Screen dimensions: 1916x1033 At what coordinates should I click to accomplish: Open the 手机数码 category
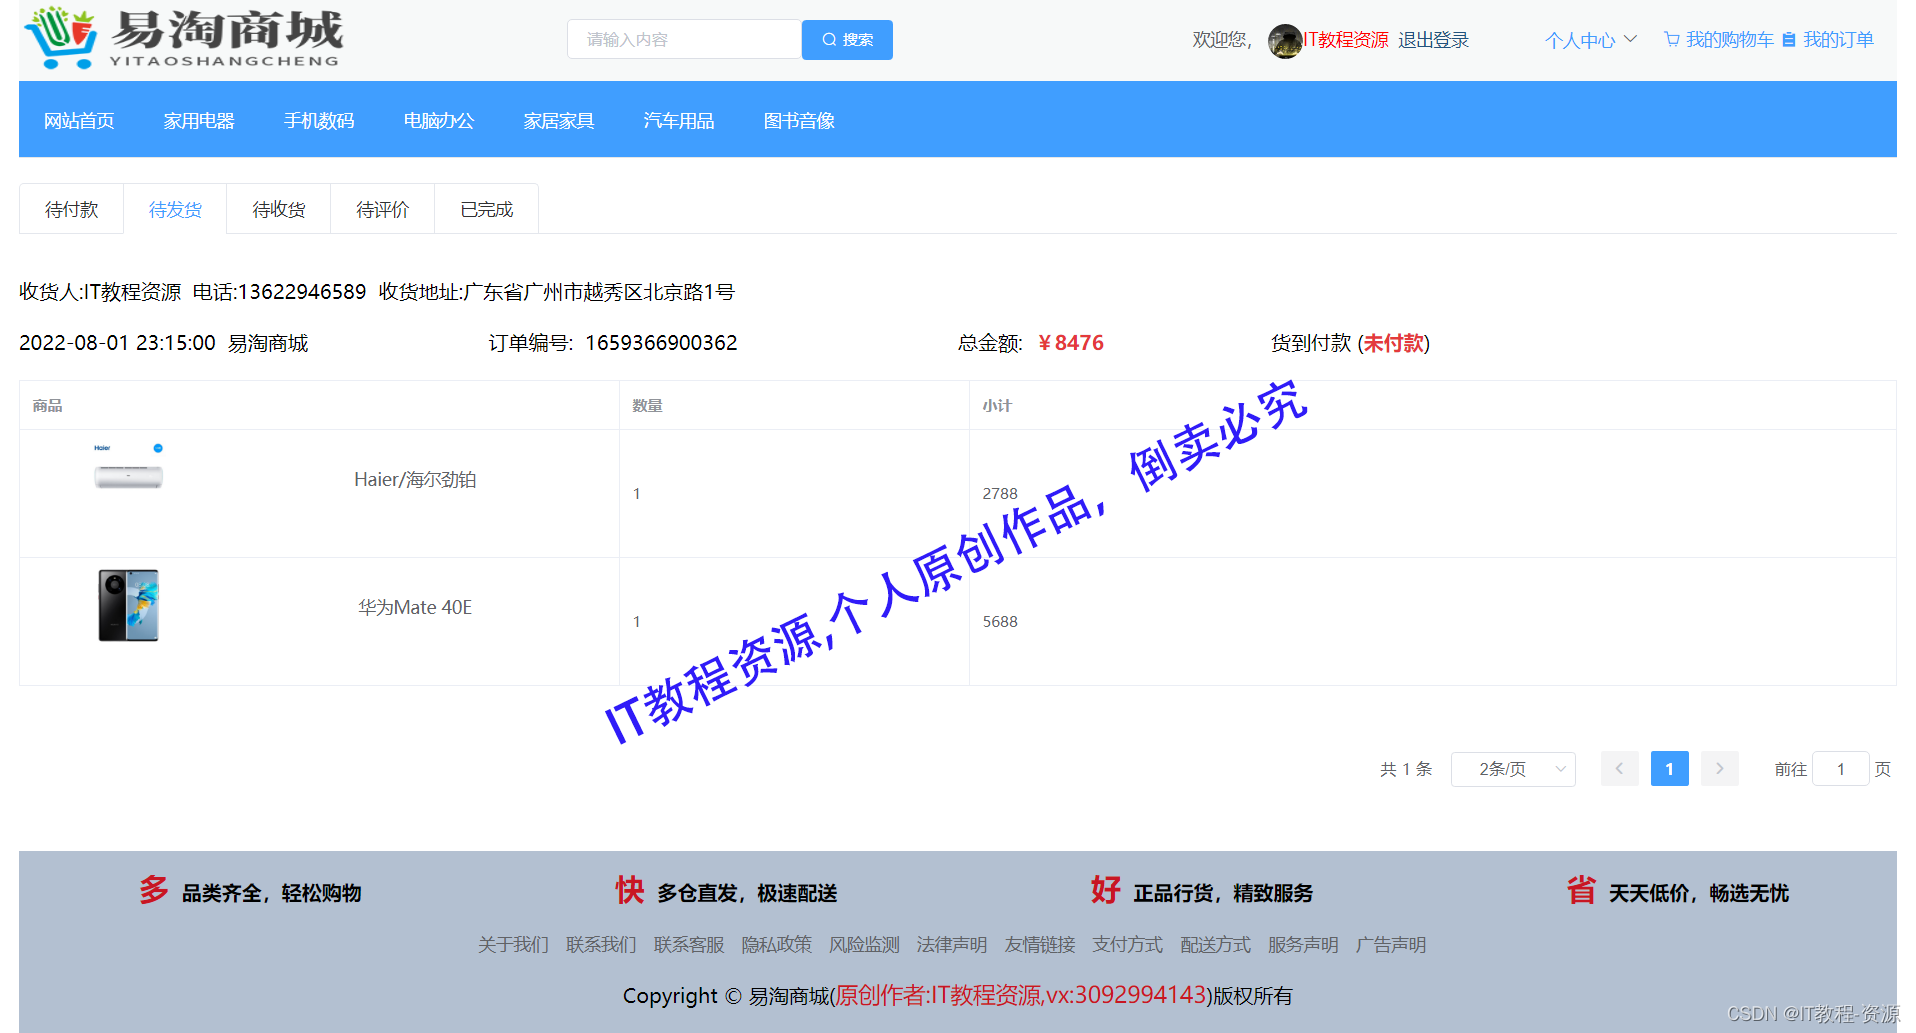click(319, 121)
